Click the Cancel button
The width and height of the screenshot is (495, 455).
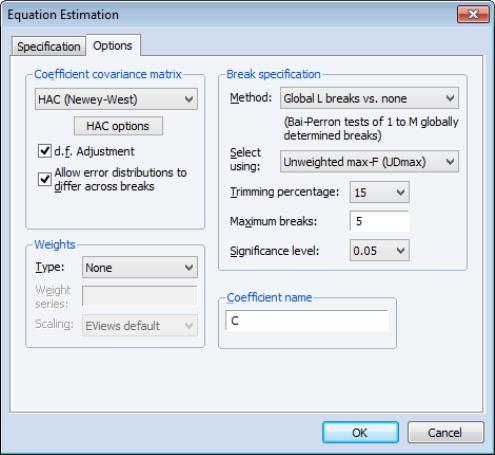pos(446,432)
